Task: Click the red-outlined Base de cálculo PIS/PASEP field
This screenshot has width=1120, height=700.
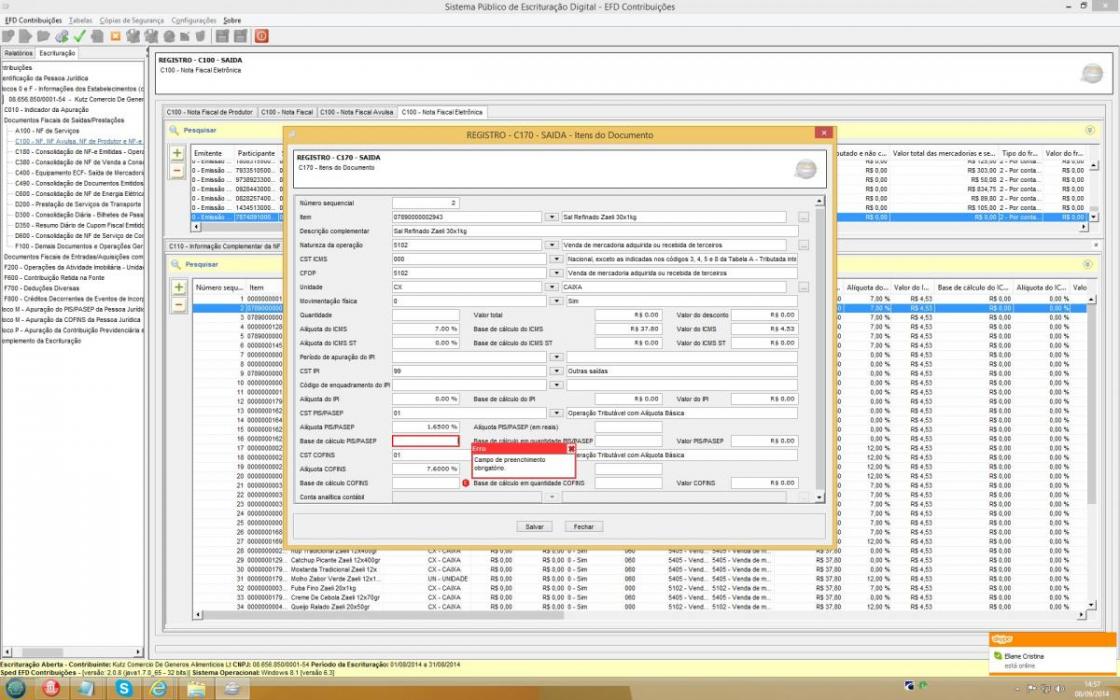Action: [426, 441]
